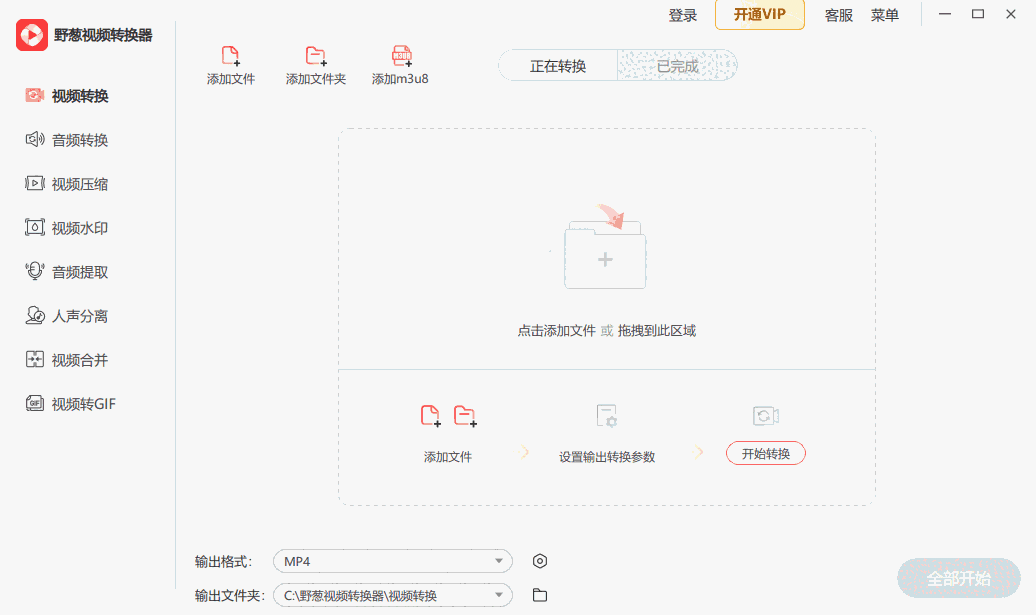Click the Add Folder (添加文件夹) icon
This screenshot has height=615, width=1036.
coord(315,58)
